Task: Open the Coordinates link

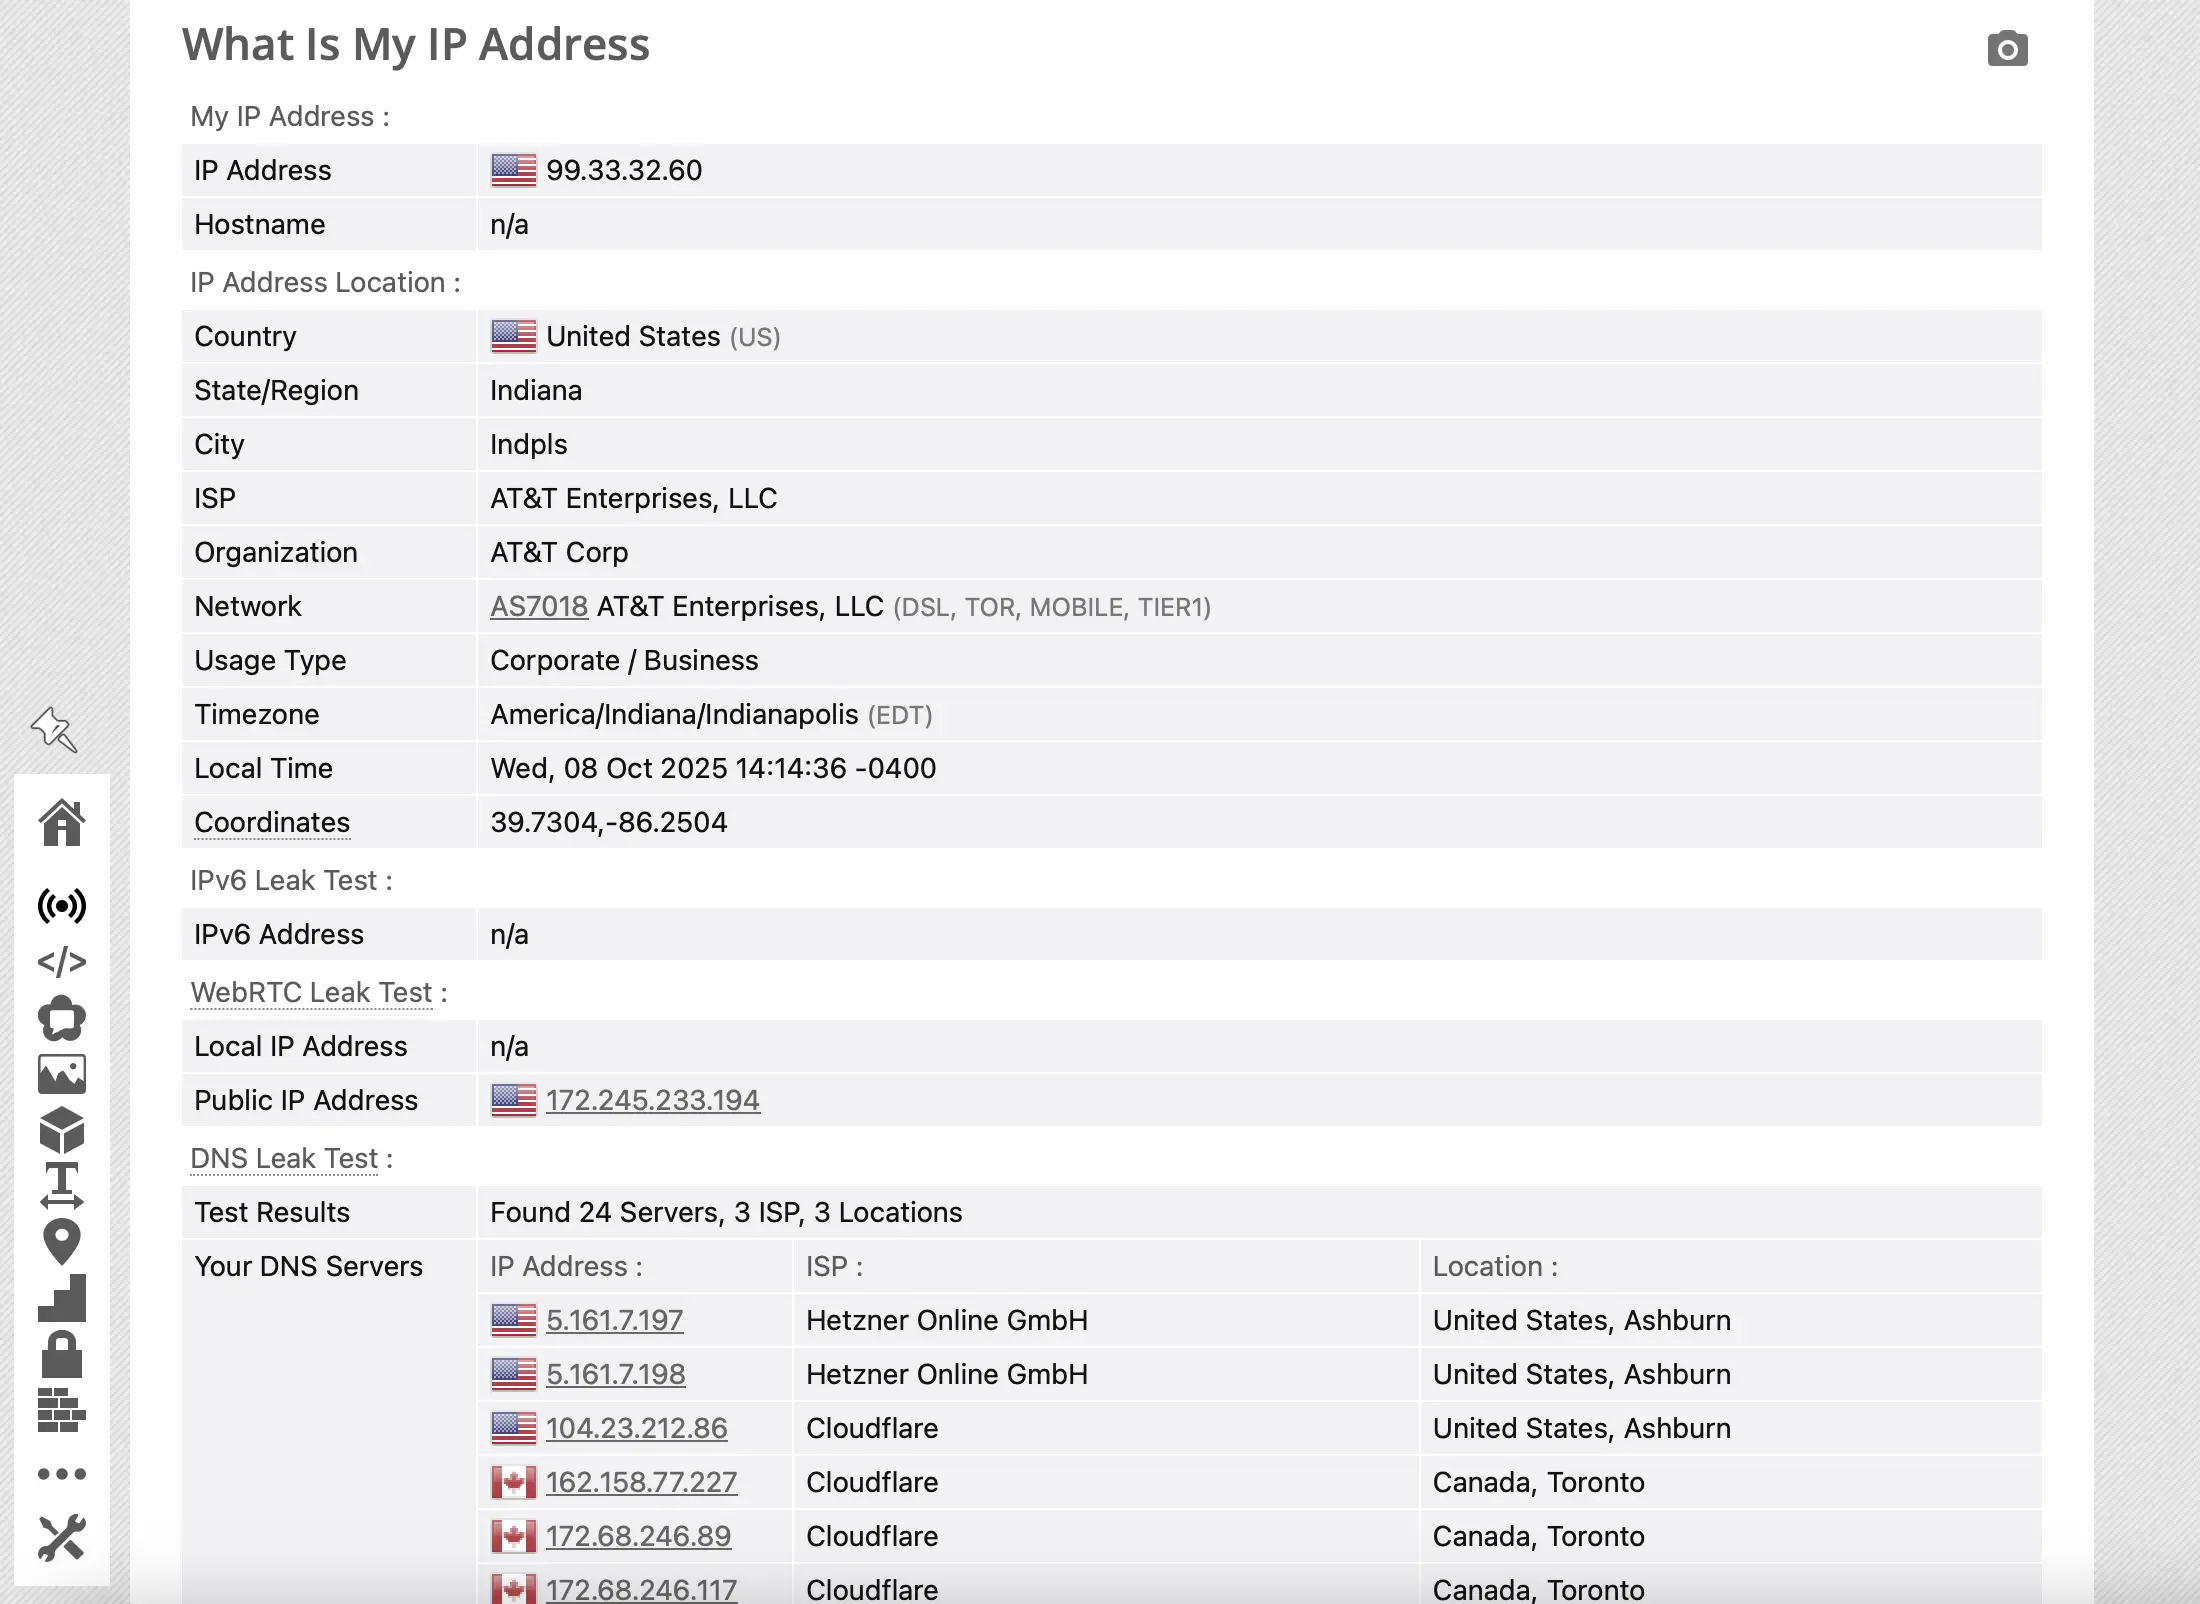Action: pos(270,822)
